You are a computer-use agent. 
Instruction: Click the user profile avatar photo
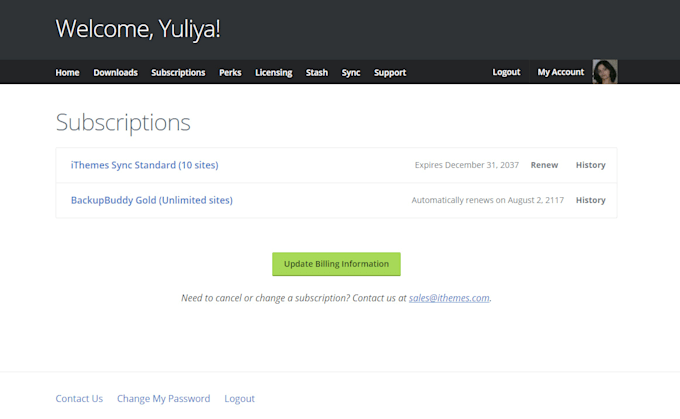point(605,72)
